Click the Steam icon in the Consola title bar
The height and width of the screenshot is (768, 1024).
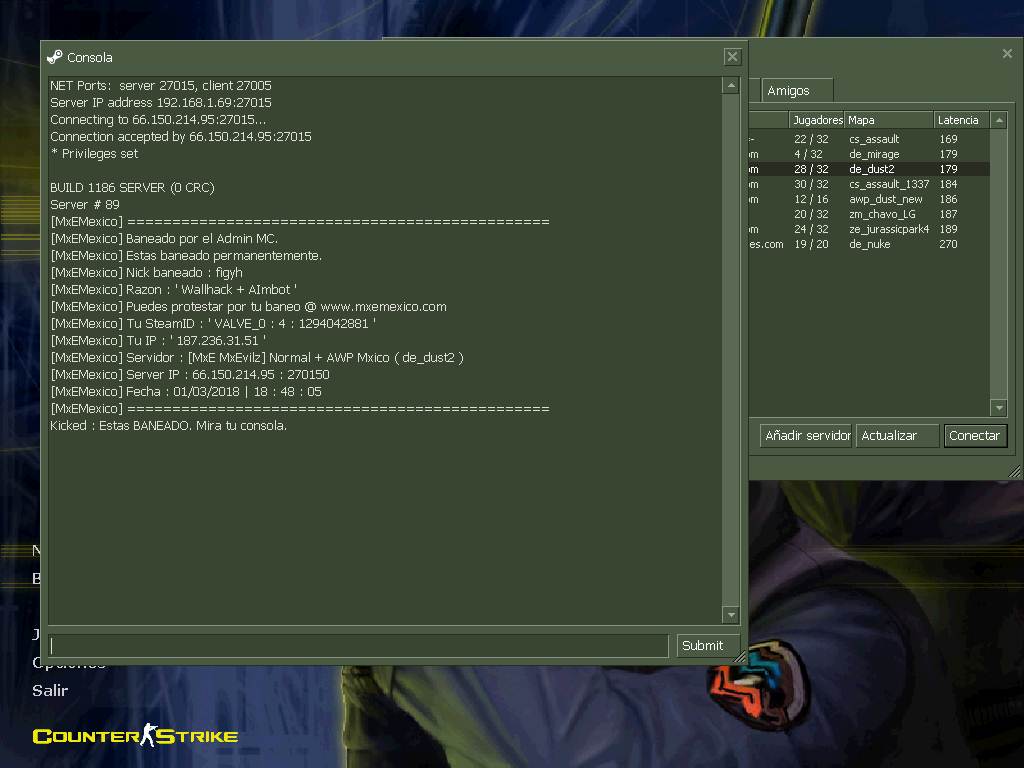(x=55, y=57)
